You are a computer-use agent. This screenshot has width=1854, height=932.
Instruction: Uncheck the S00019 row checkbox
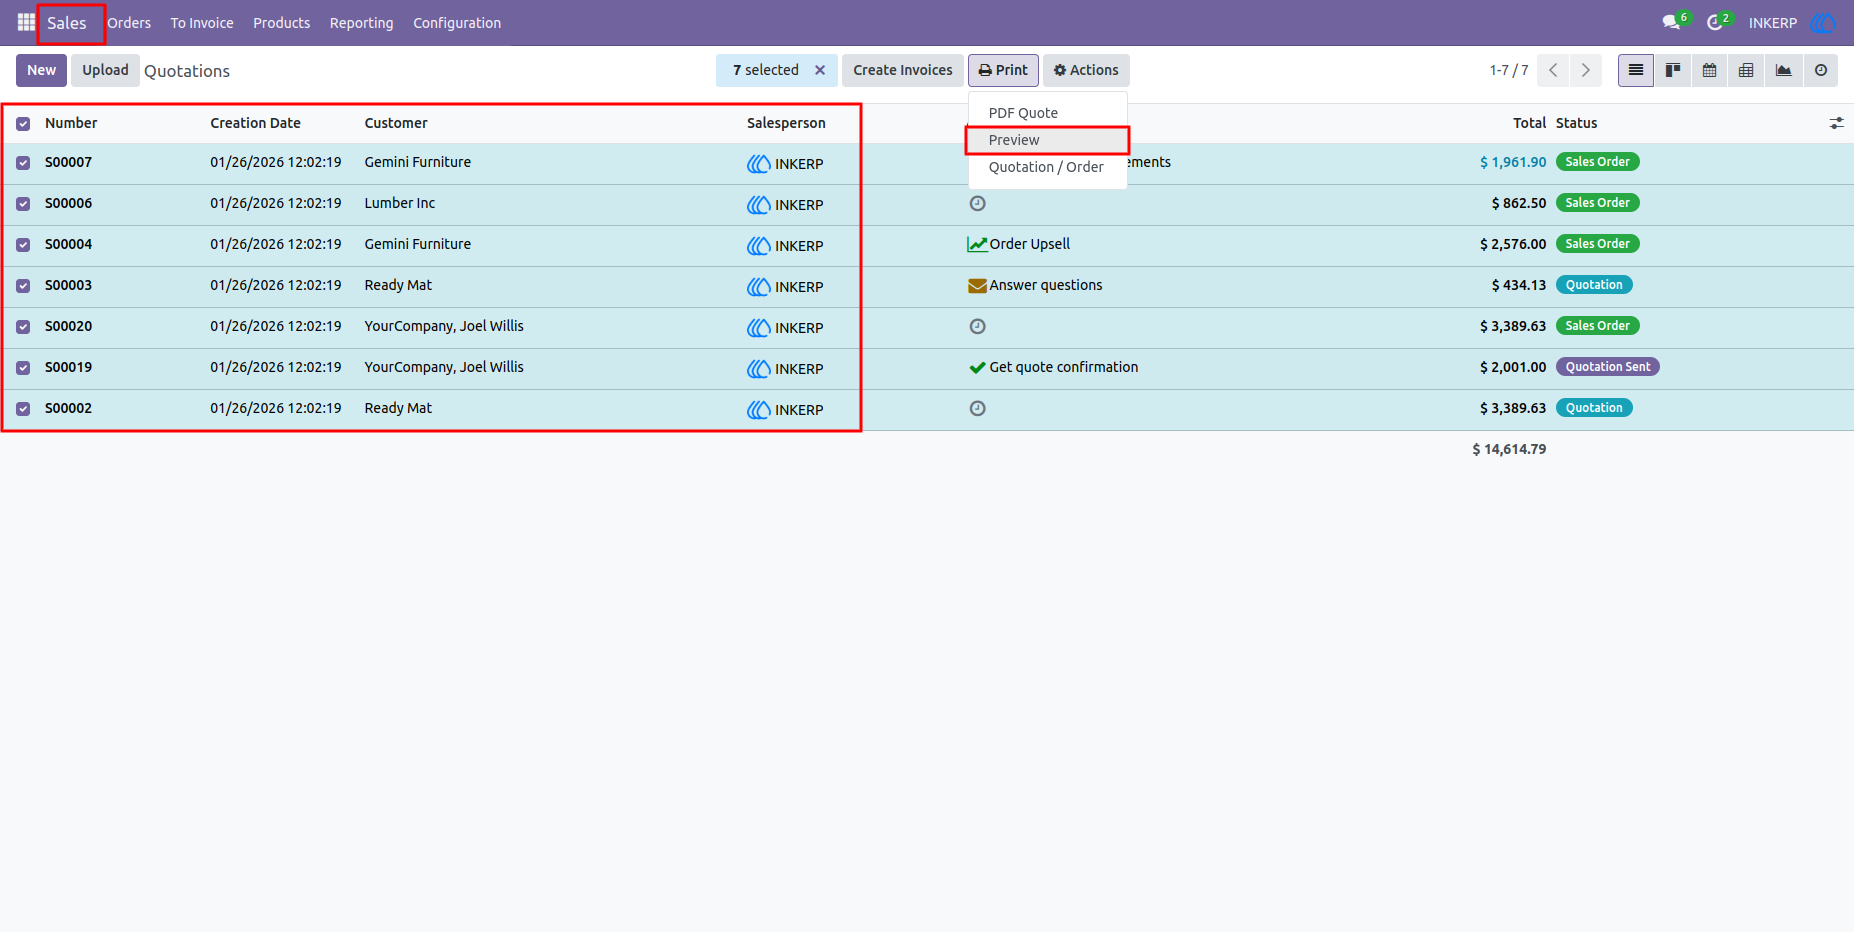[23, 368]
